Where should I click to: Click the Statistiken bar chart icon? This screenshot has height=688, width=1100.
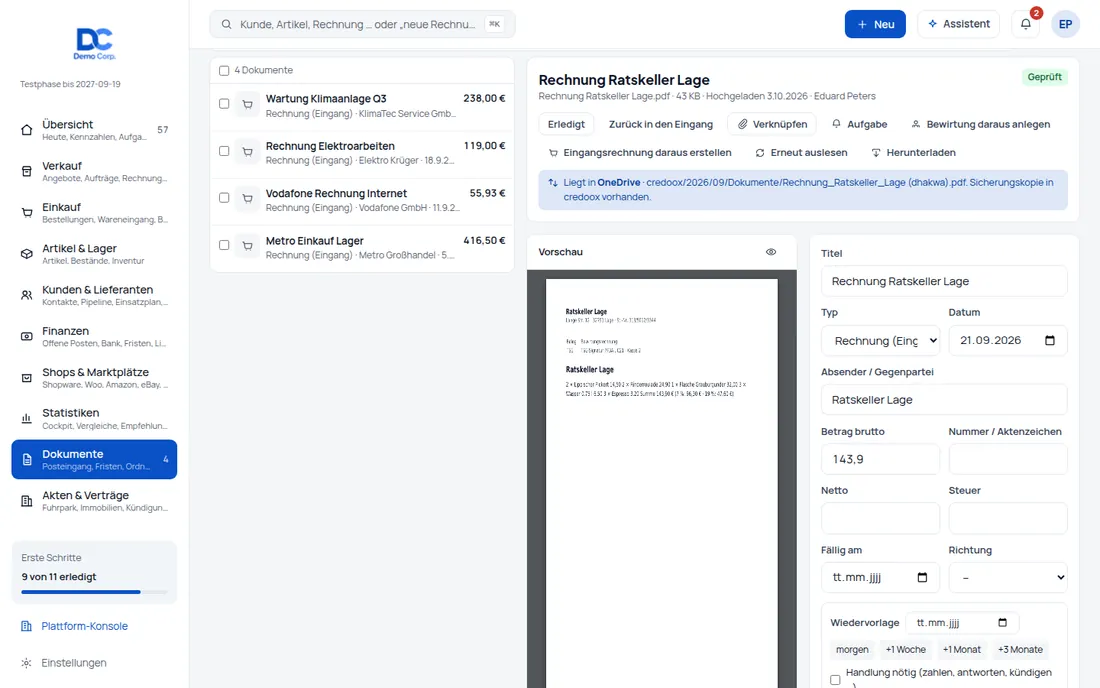pyautogui.click(x=27, y=419)
